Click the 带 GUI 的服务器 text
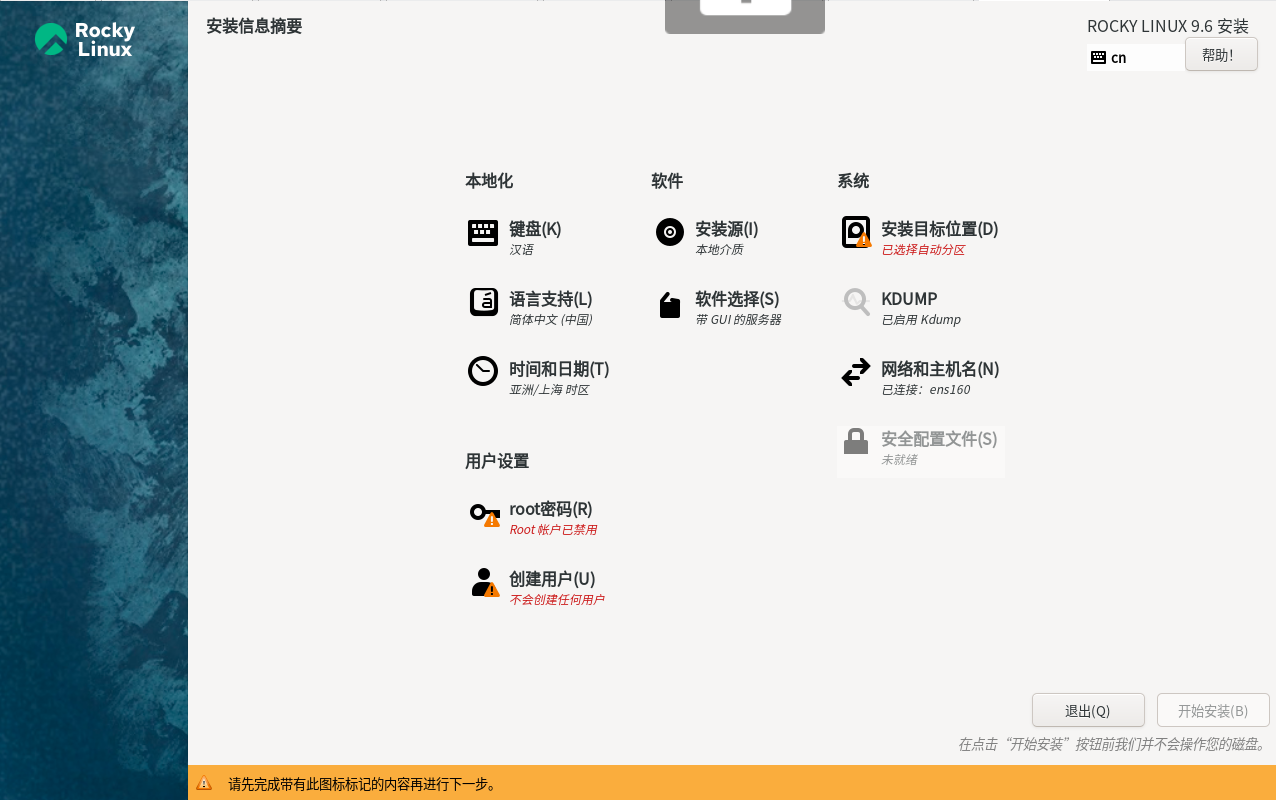 point(738,320)
